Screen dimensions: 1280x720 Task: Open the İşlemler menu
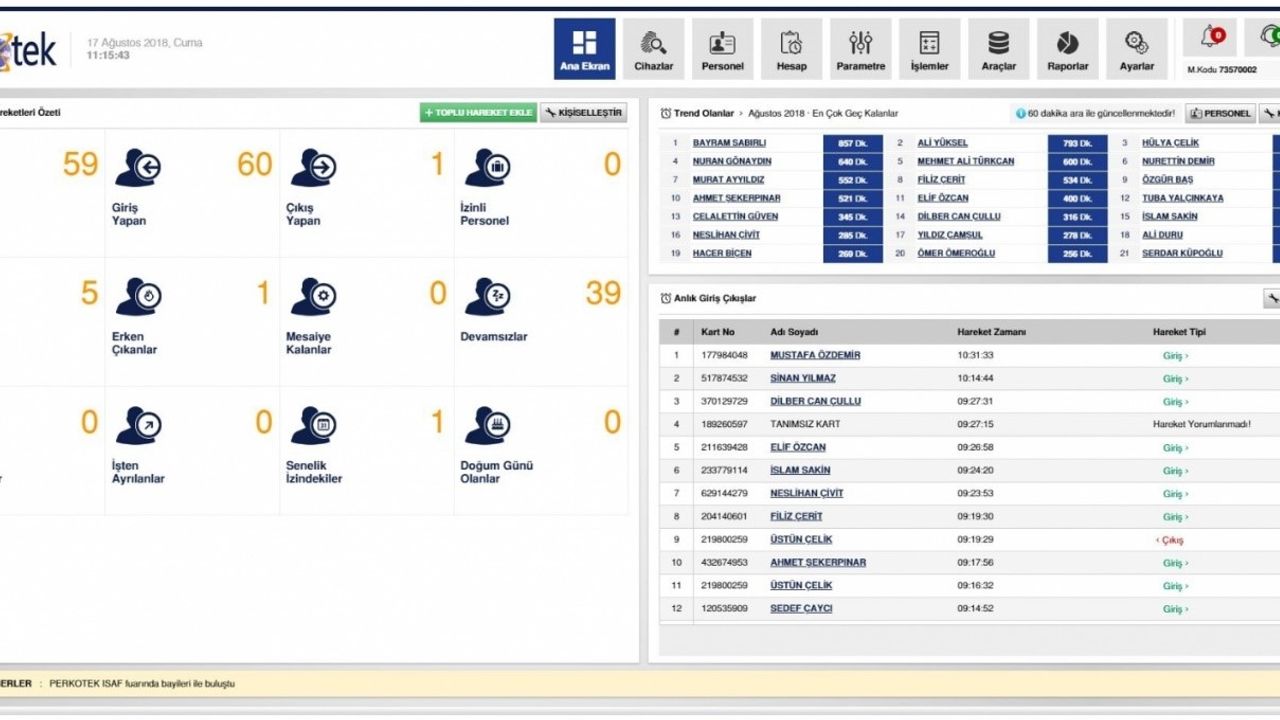(929, 49)
